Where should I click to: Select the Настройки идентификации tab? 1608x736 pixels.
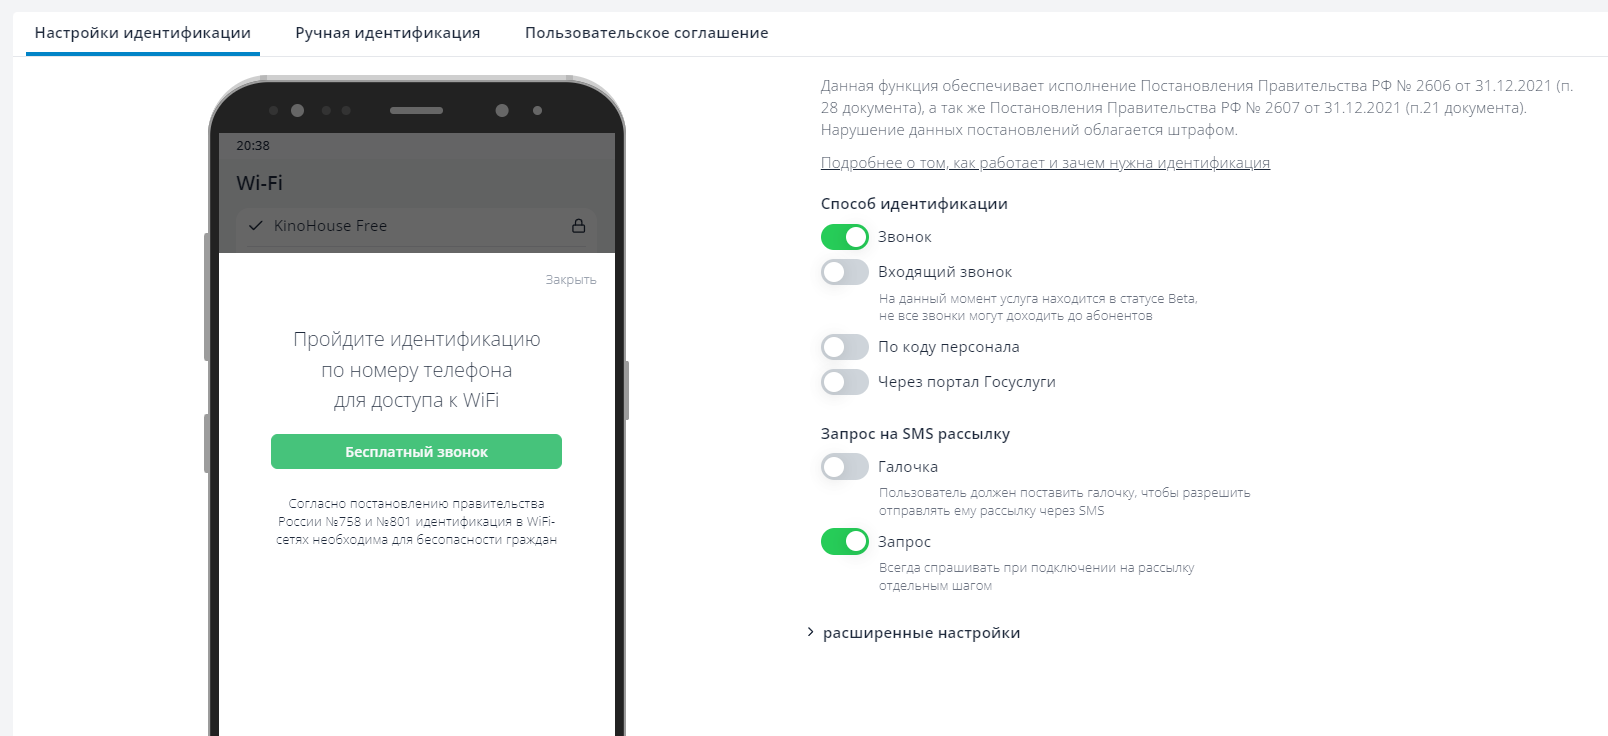point(143,33)
